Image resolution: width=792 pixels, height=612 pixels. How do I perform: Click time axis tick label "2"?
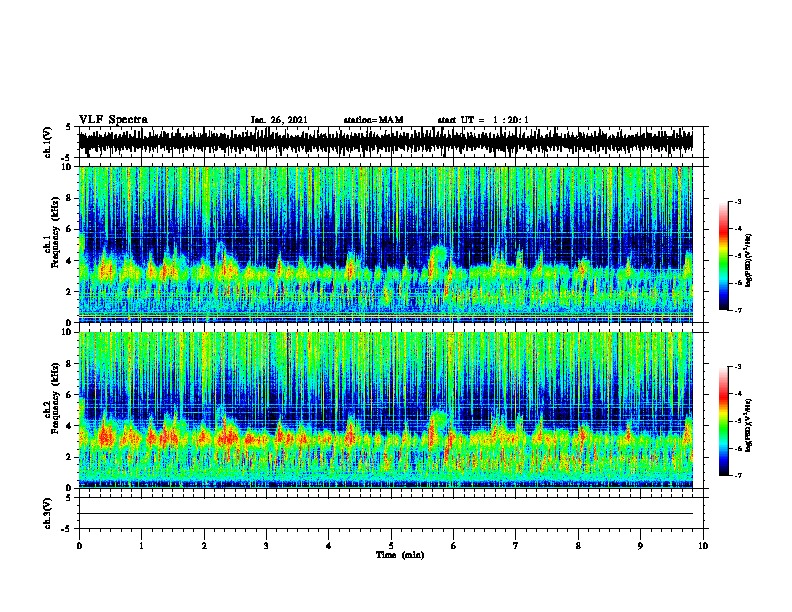(204, 546)
